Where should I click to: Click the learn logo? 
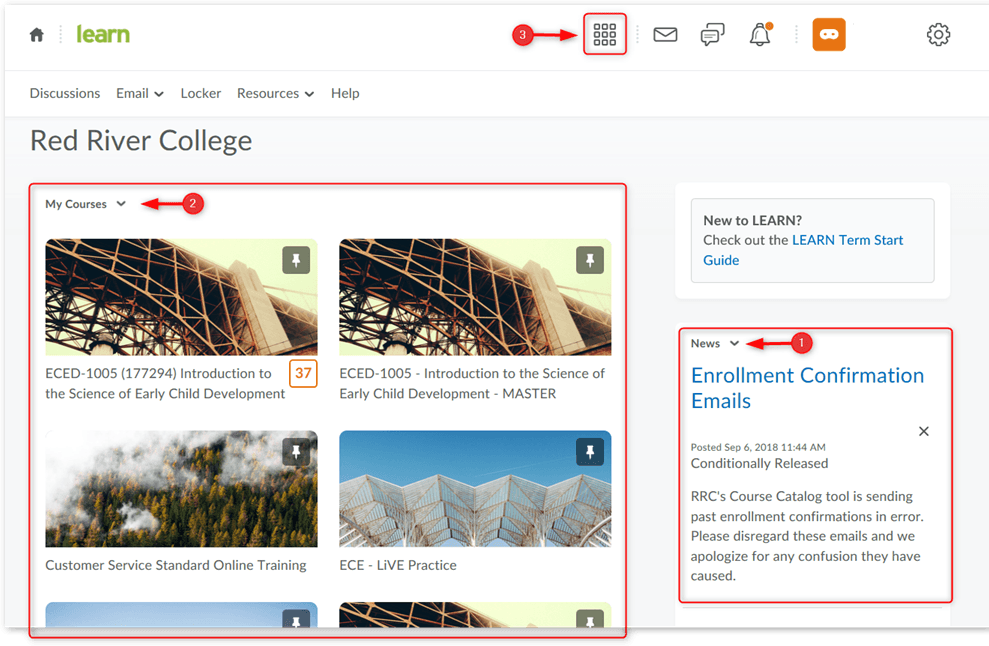103,35
